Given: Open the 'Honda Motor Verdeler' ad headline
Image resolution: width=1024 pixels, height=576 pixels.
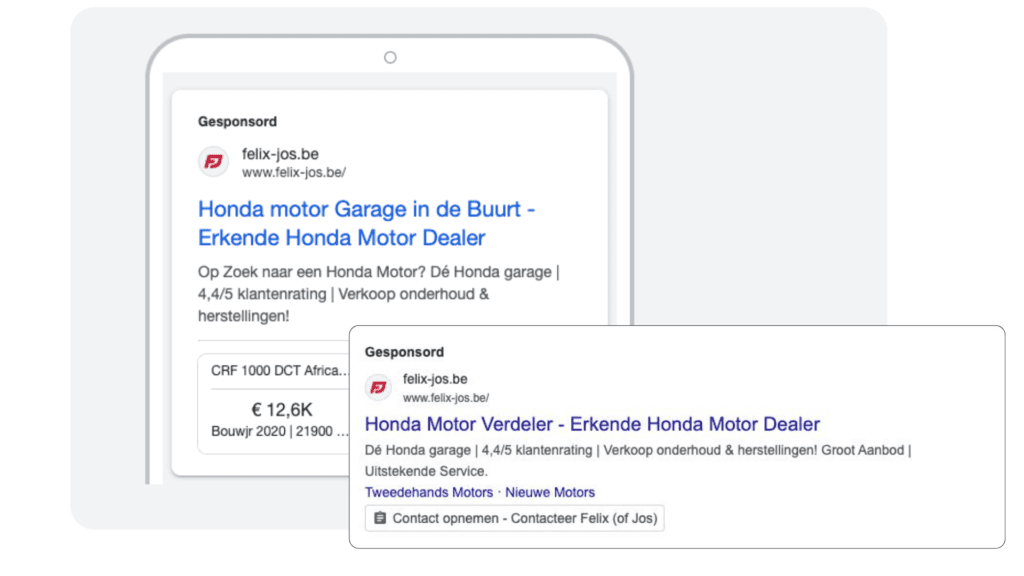Looking at the screenshot, I should coord(592,424).
